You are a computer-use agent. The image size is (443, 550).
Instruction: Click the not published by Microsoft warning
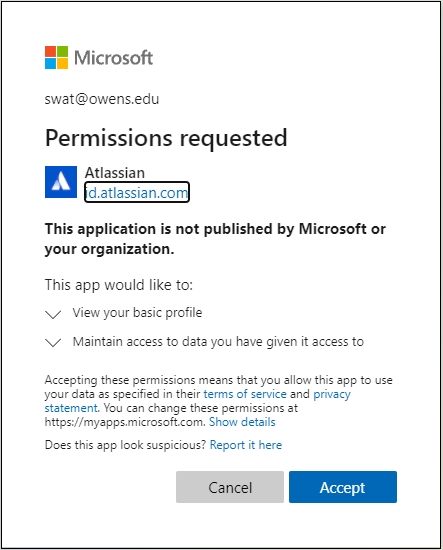[x=215, y=239]
